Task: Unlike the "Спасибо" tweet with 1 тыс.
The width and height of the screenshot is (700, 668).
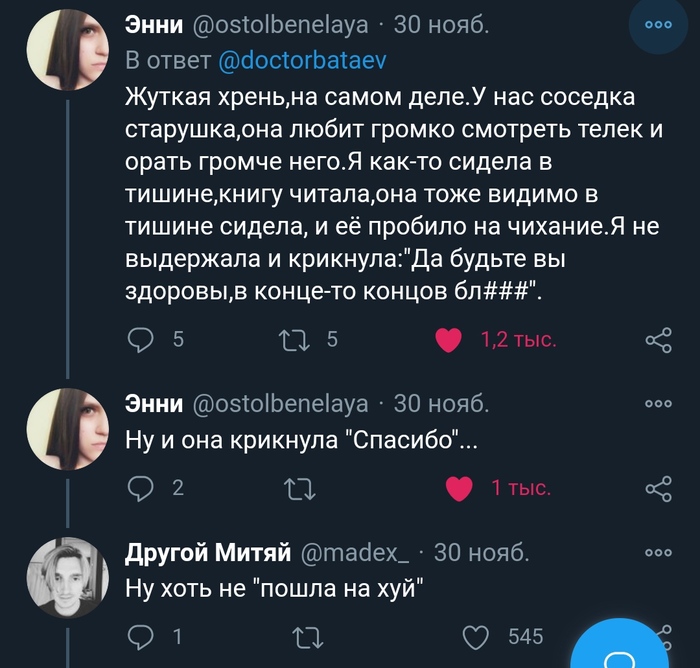Action: (x=459, y=488)
